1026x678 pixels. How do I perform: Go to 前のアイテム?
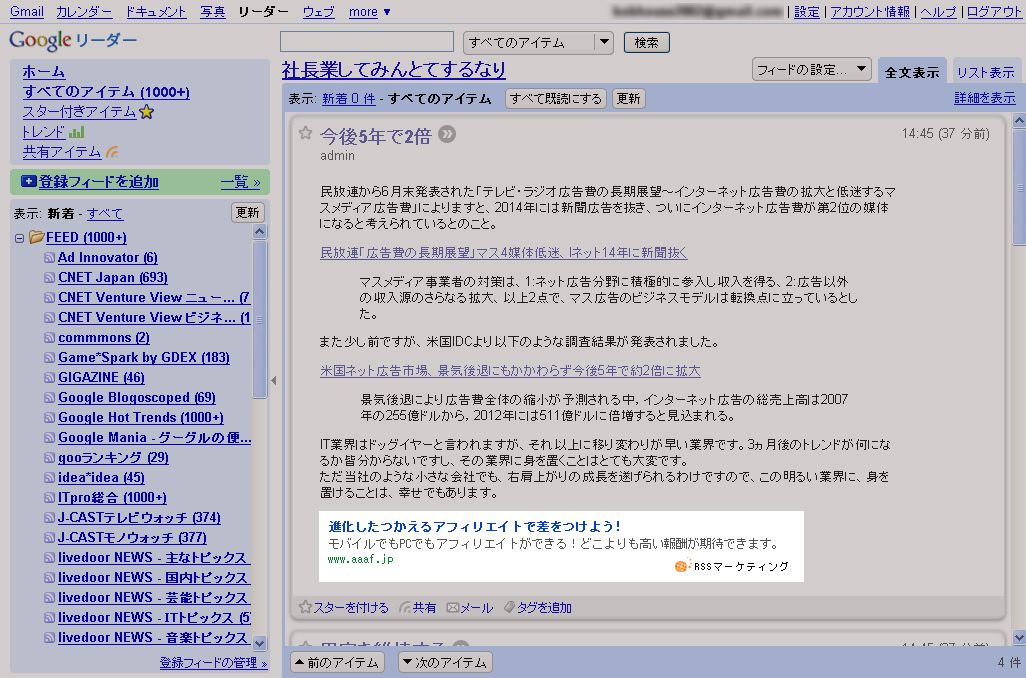point(337,662)
